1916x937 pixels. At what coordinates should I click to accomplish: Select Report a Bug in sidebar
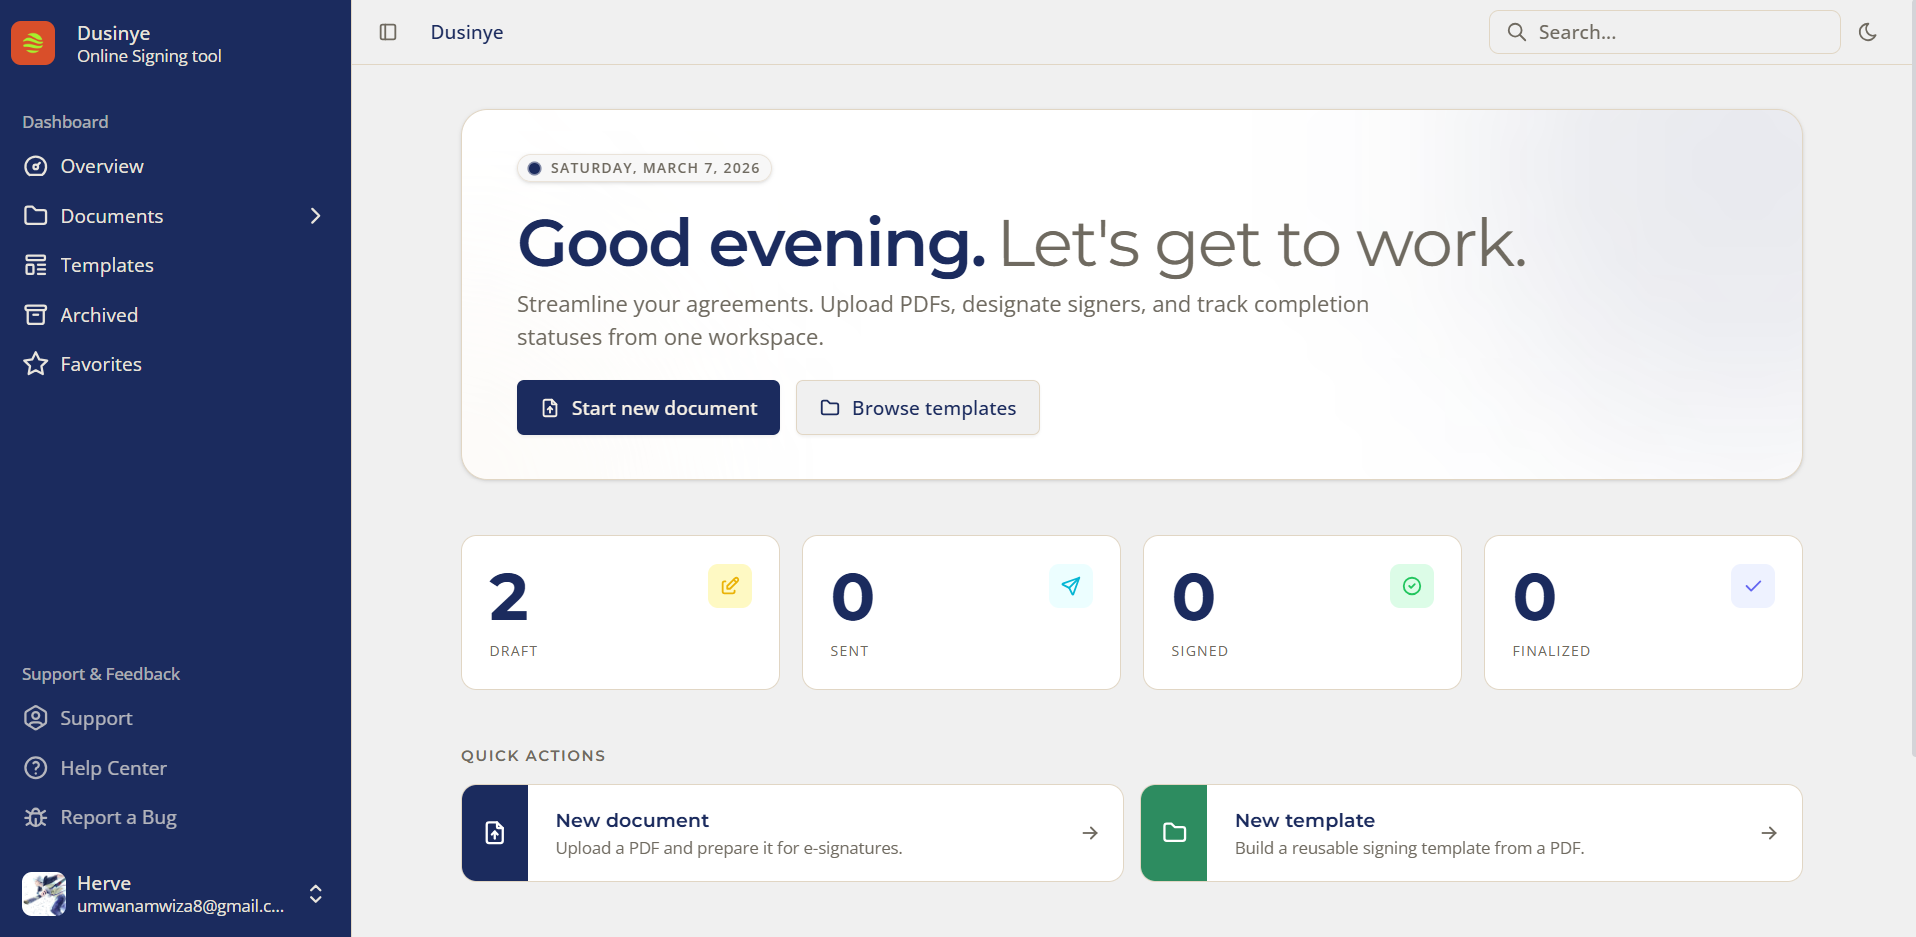coord(117,817)
